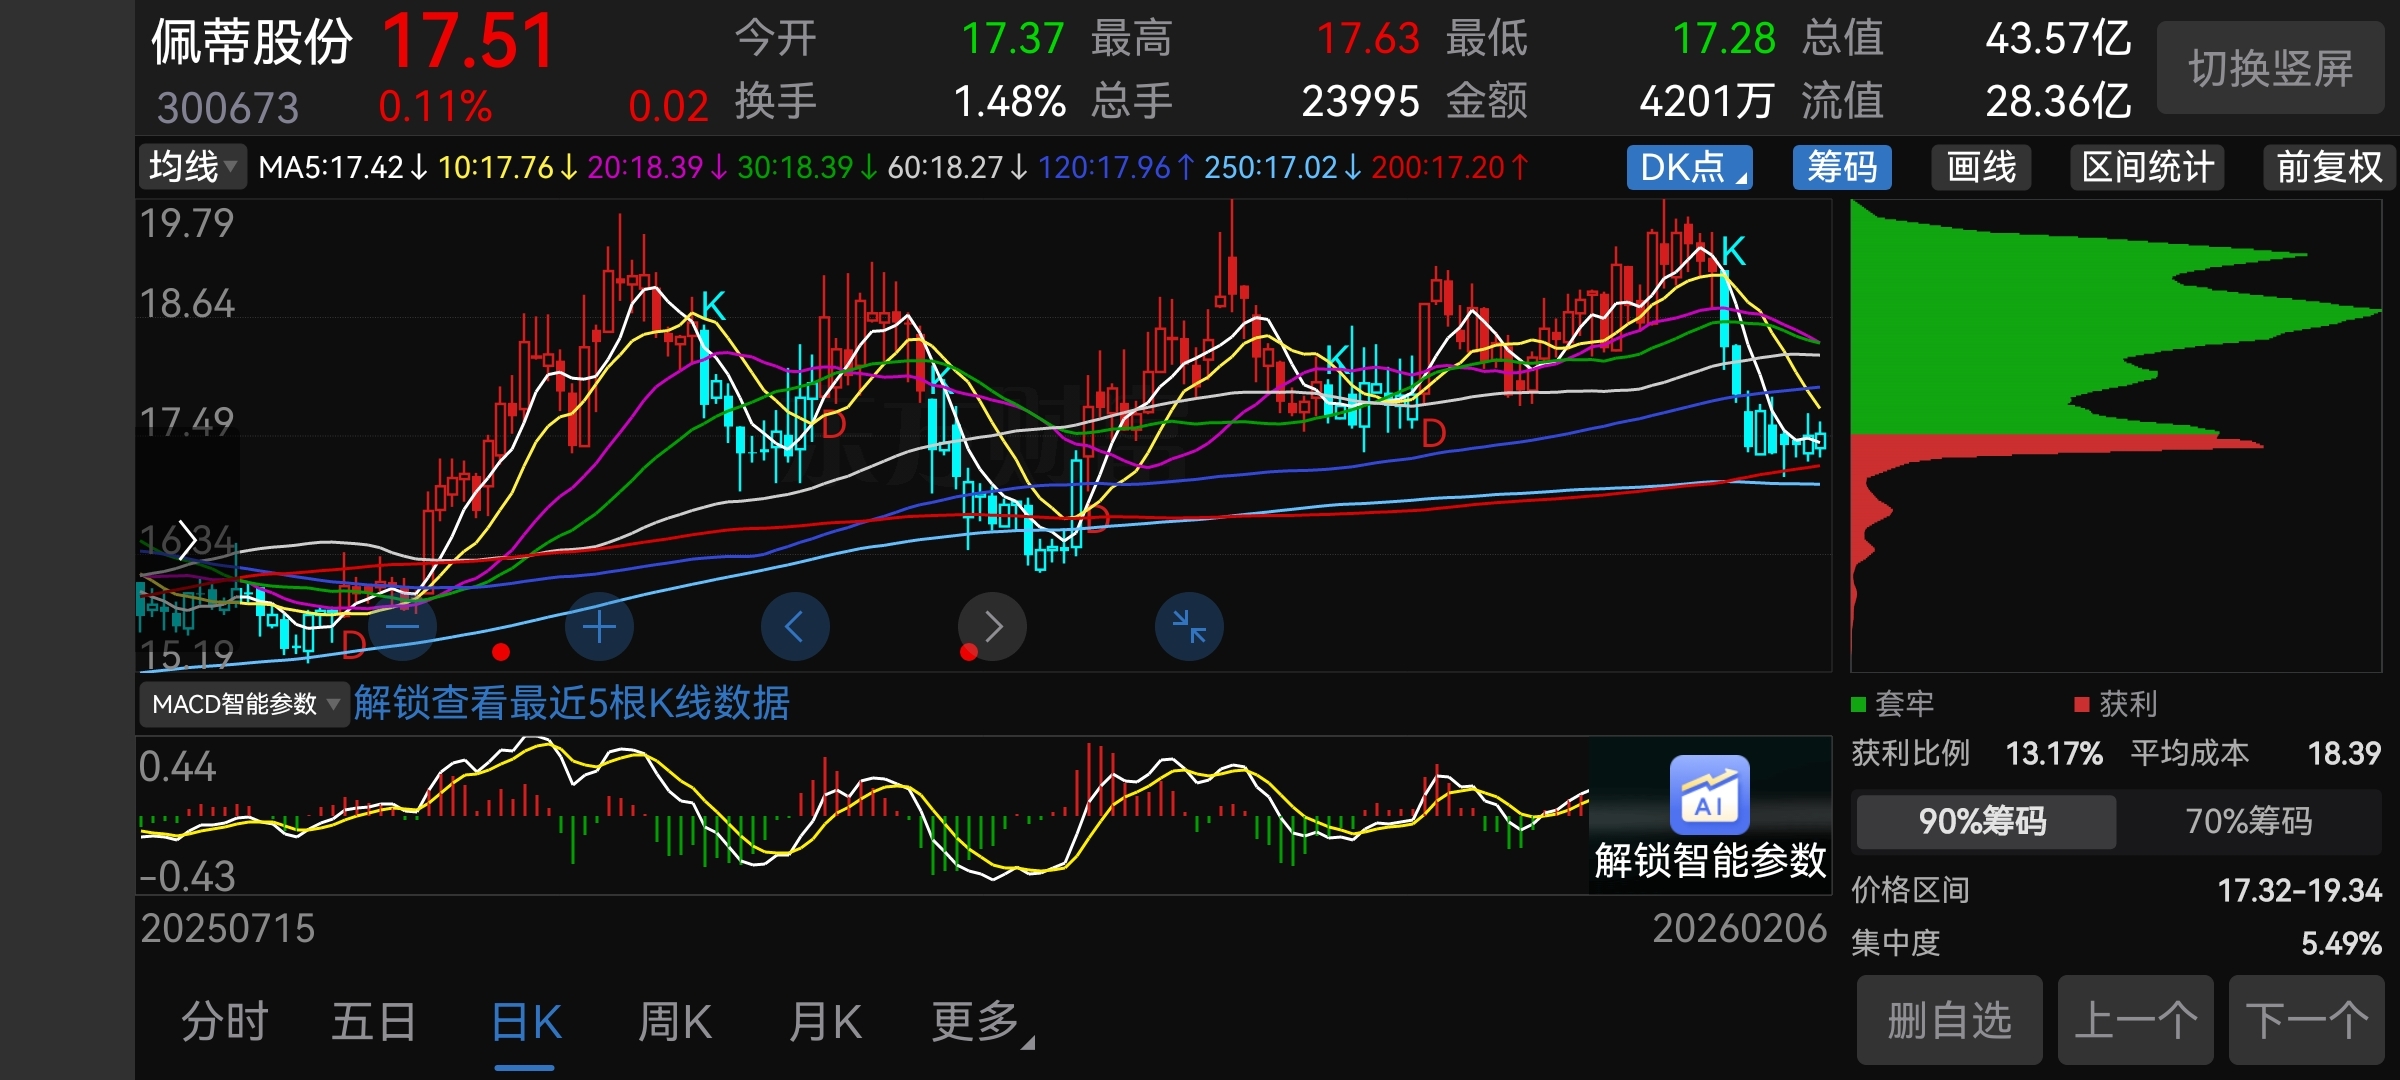Click 解锁查看最近5根K线数据 link
2400x1080 pixels.
tap(571, 703)
